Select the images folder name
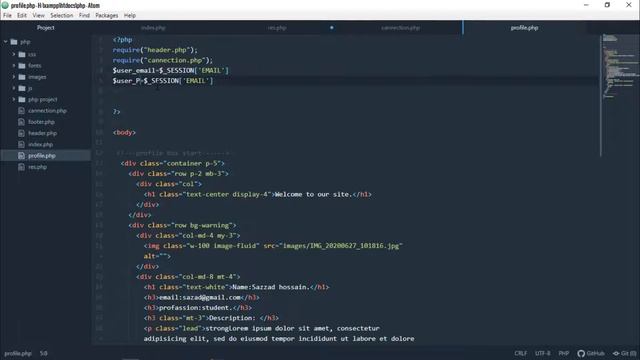Viewport: 640px width, 360px height. pos(37,77)
